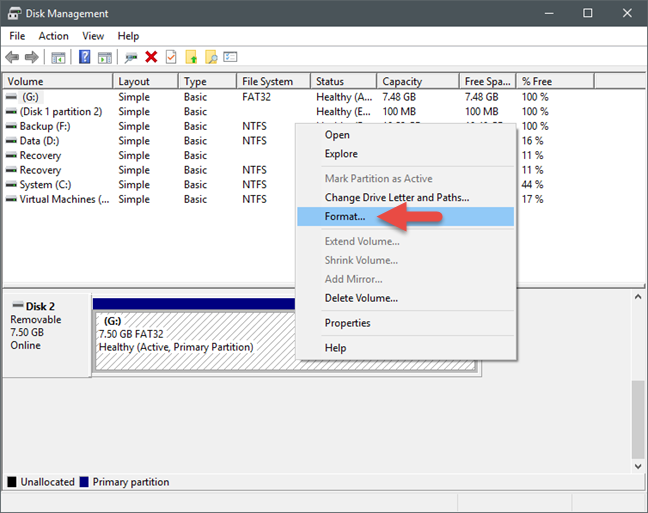The height and width of the screenshot is (513, 648).
Task: Select the Data (D:) volume
Action: 39,141
